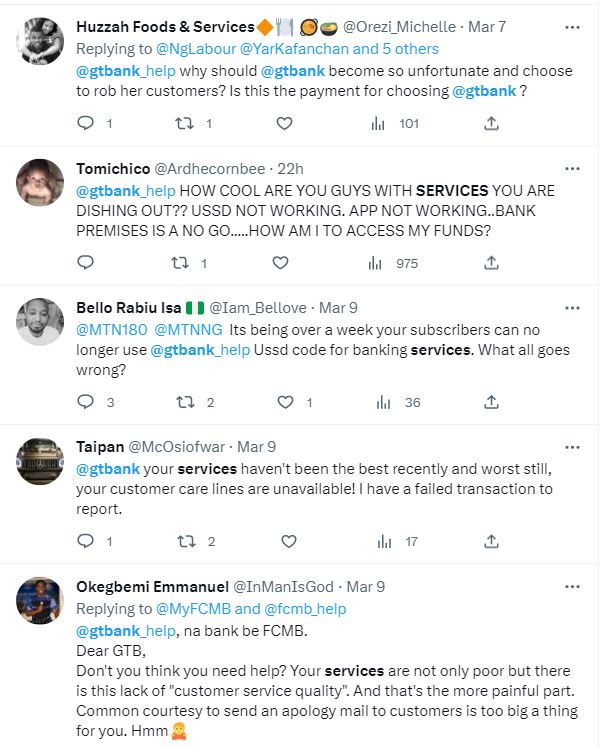Screen dimensions: 611x748
Task: Like Bello Rabiu Isa's tweet with heart
Action: 285,402
